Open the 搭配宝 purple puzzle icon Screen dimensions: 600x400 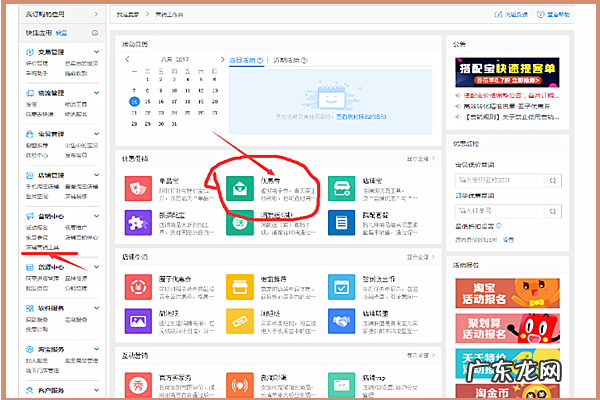(x=138, y=222)
